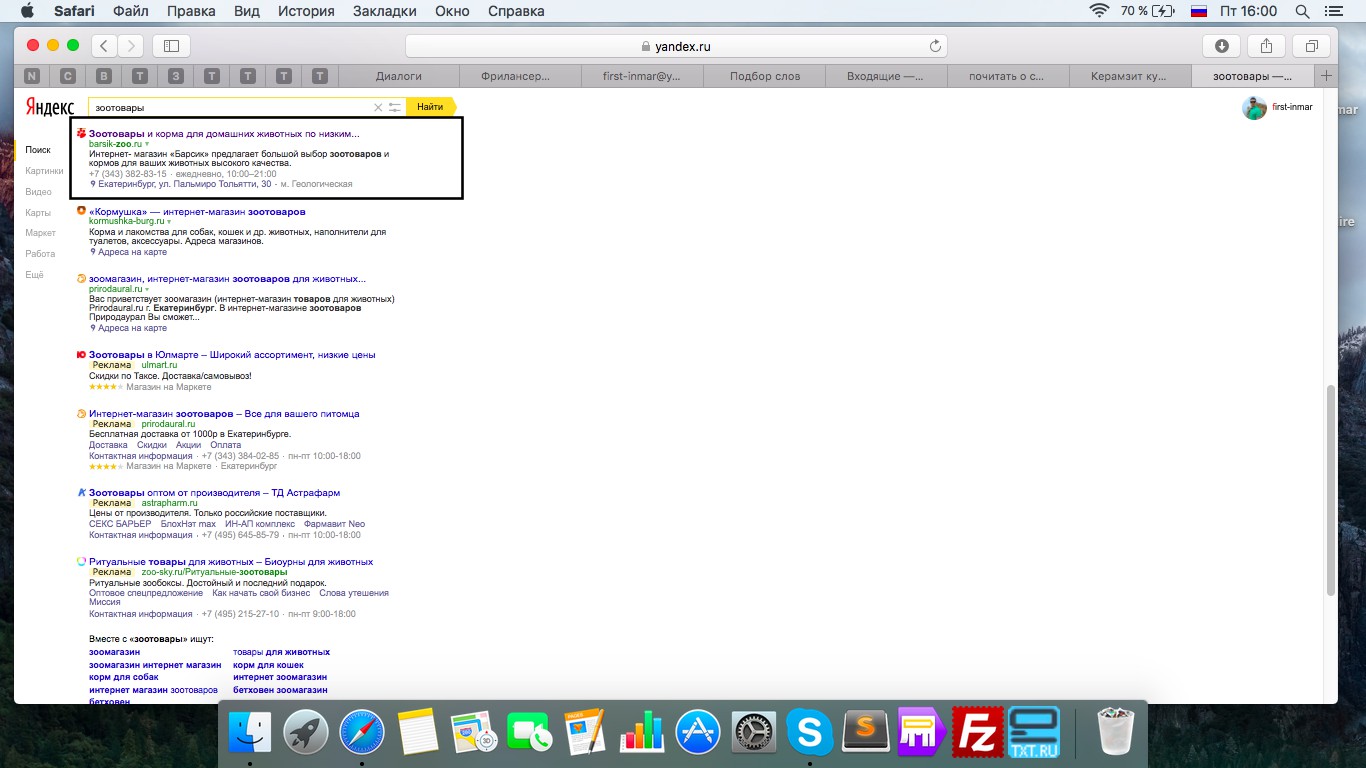Launch FileZilla from the Dock
The image size is (1366, 768).
click(977, 733)
